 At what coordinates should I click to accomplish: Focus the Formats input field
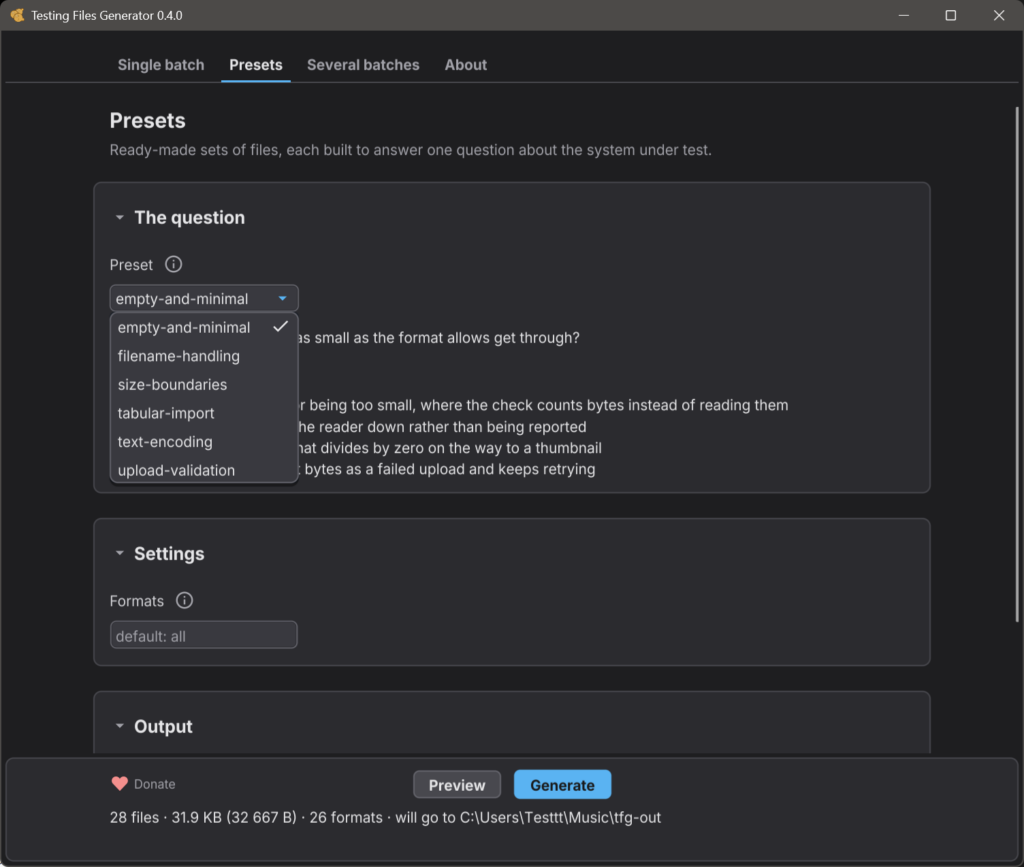click(204, 635)
